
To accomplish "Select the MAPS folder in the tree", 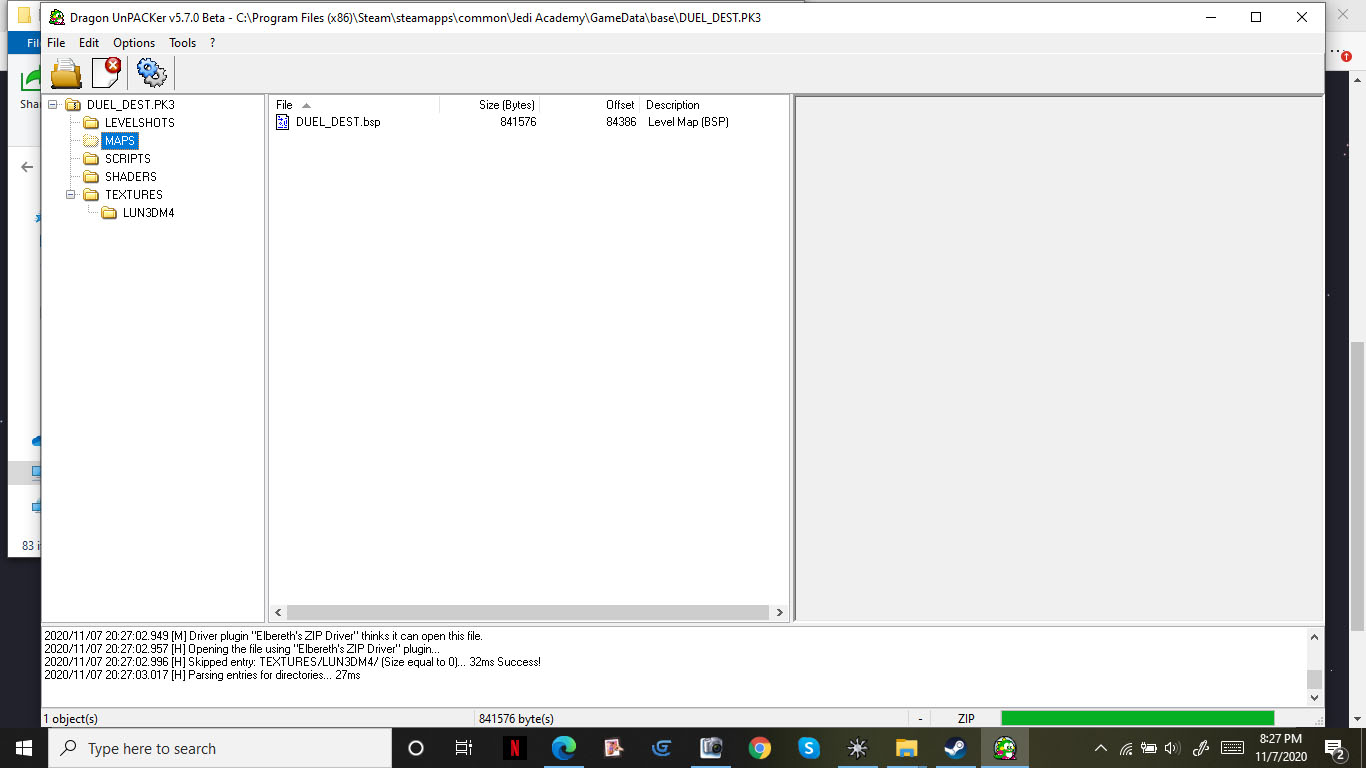I will click(119, 141).
